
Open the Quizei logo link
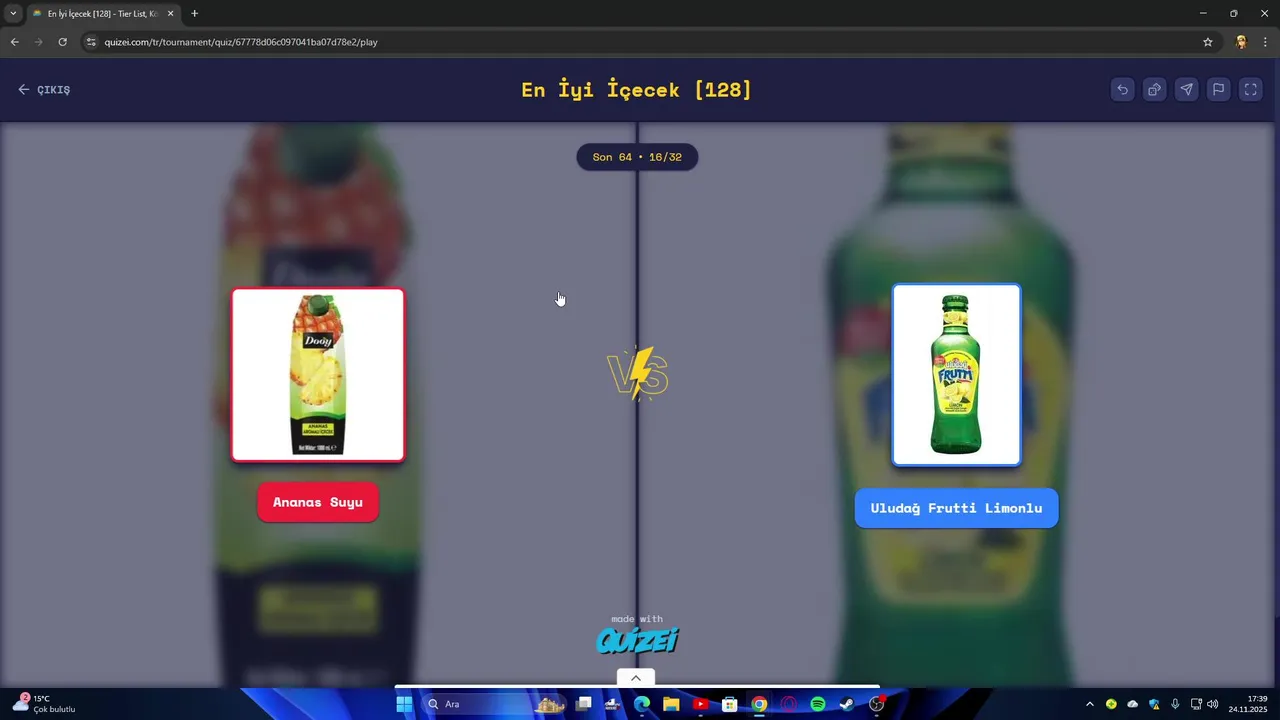(637, 639)
